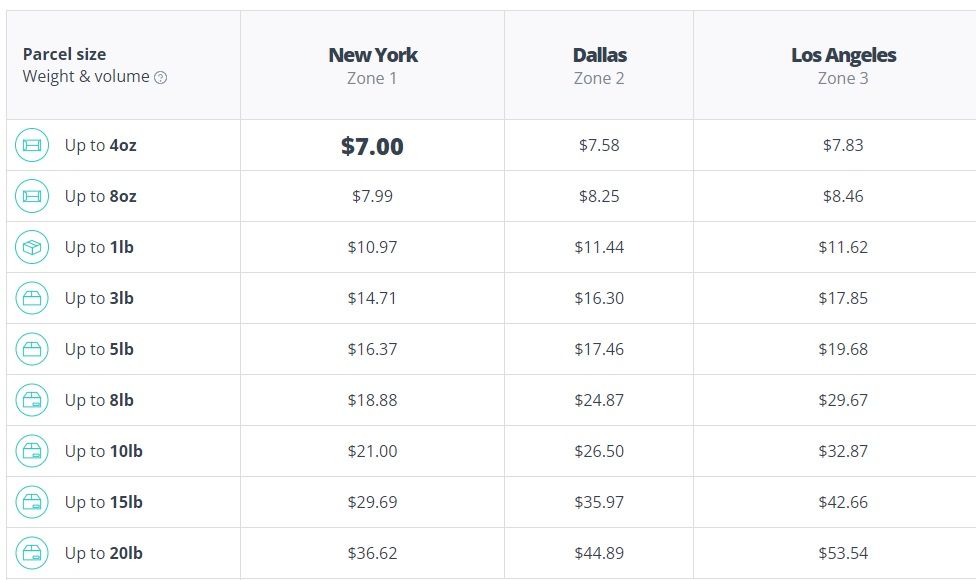976x580 pixels.
Task: Click the Parcel size header text
Action: [x=64, y=54]
